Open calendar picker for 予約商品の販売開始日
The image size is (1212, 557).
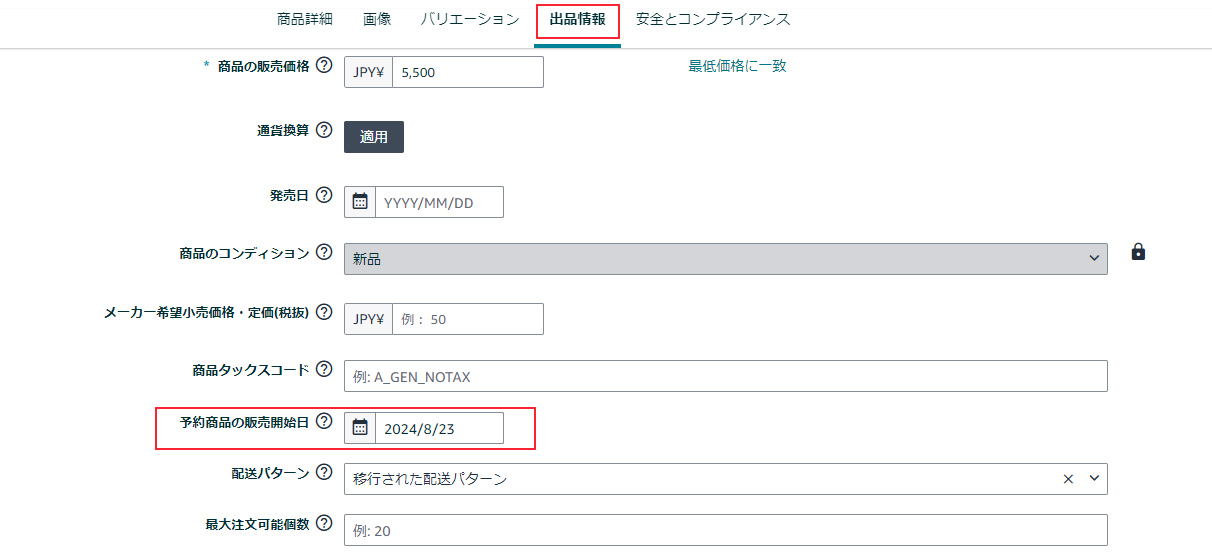point(360,428)
